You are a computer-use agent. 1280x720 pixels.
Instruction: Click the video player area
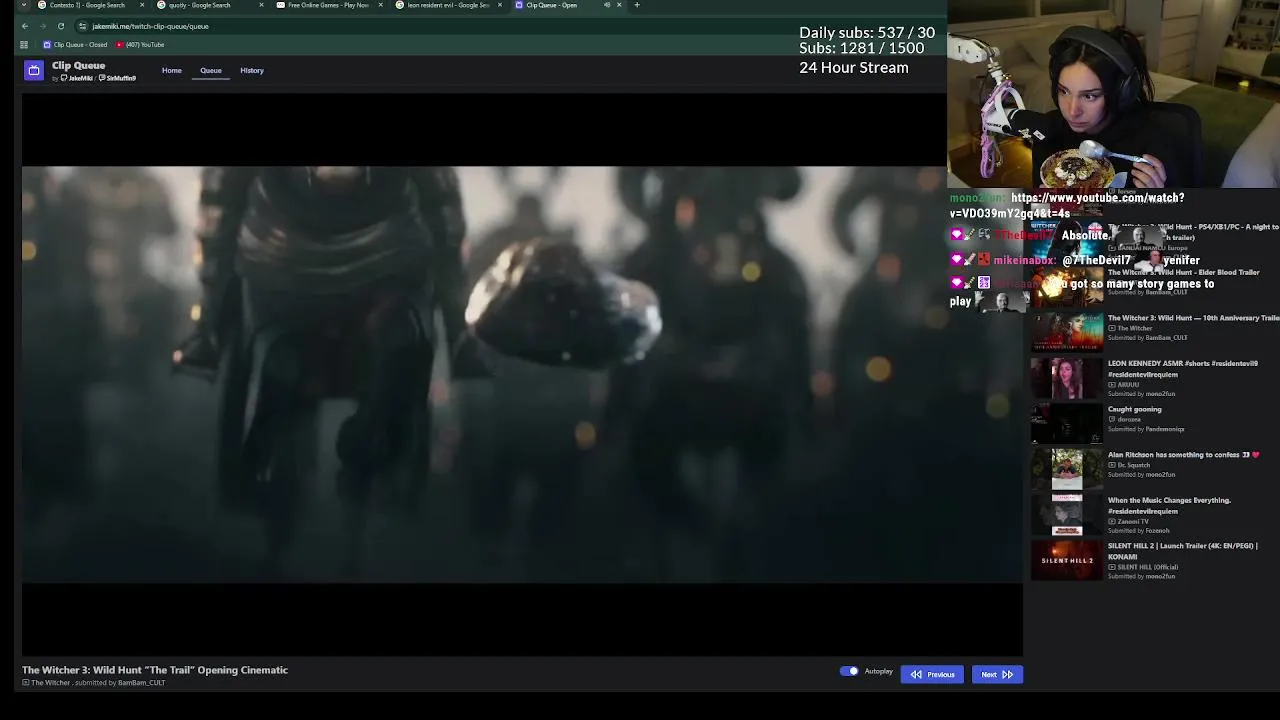(522, 374)
